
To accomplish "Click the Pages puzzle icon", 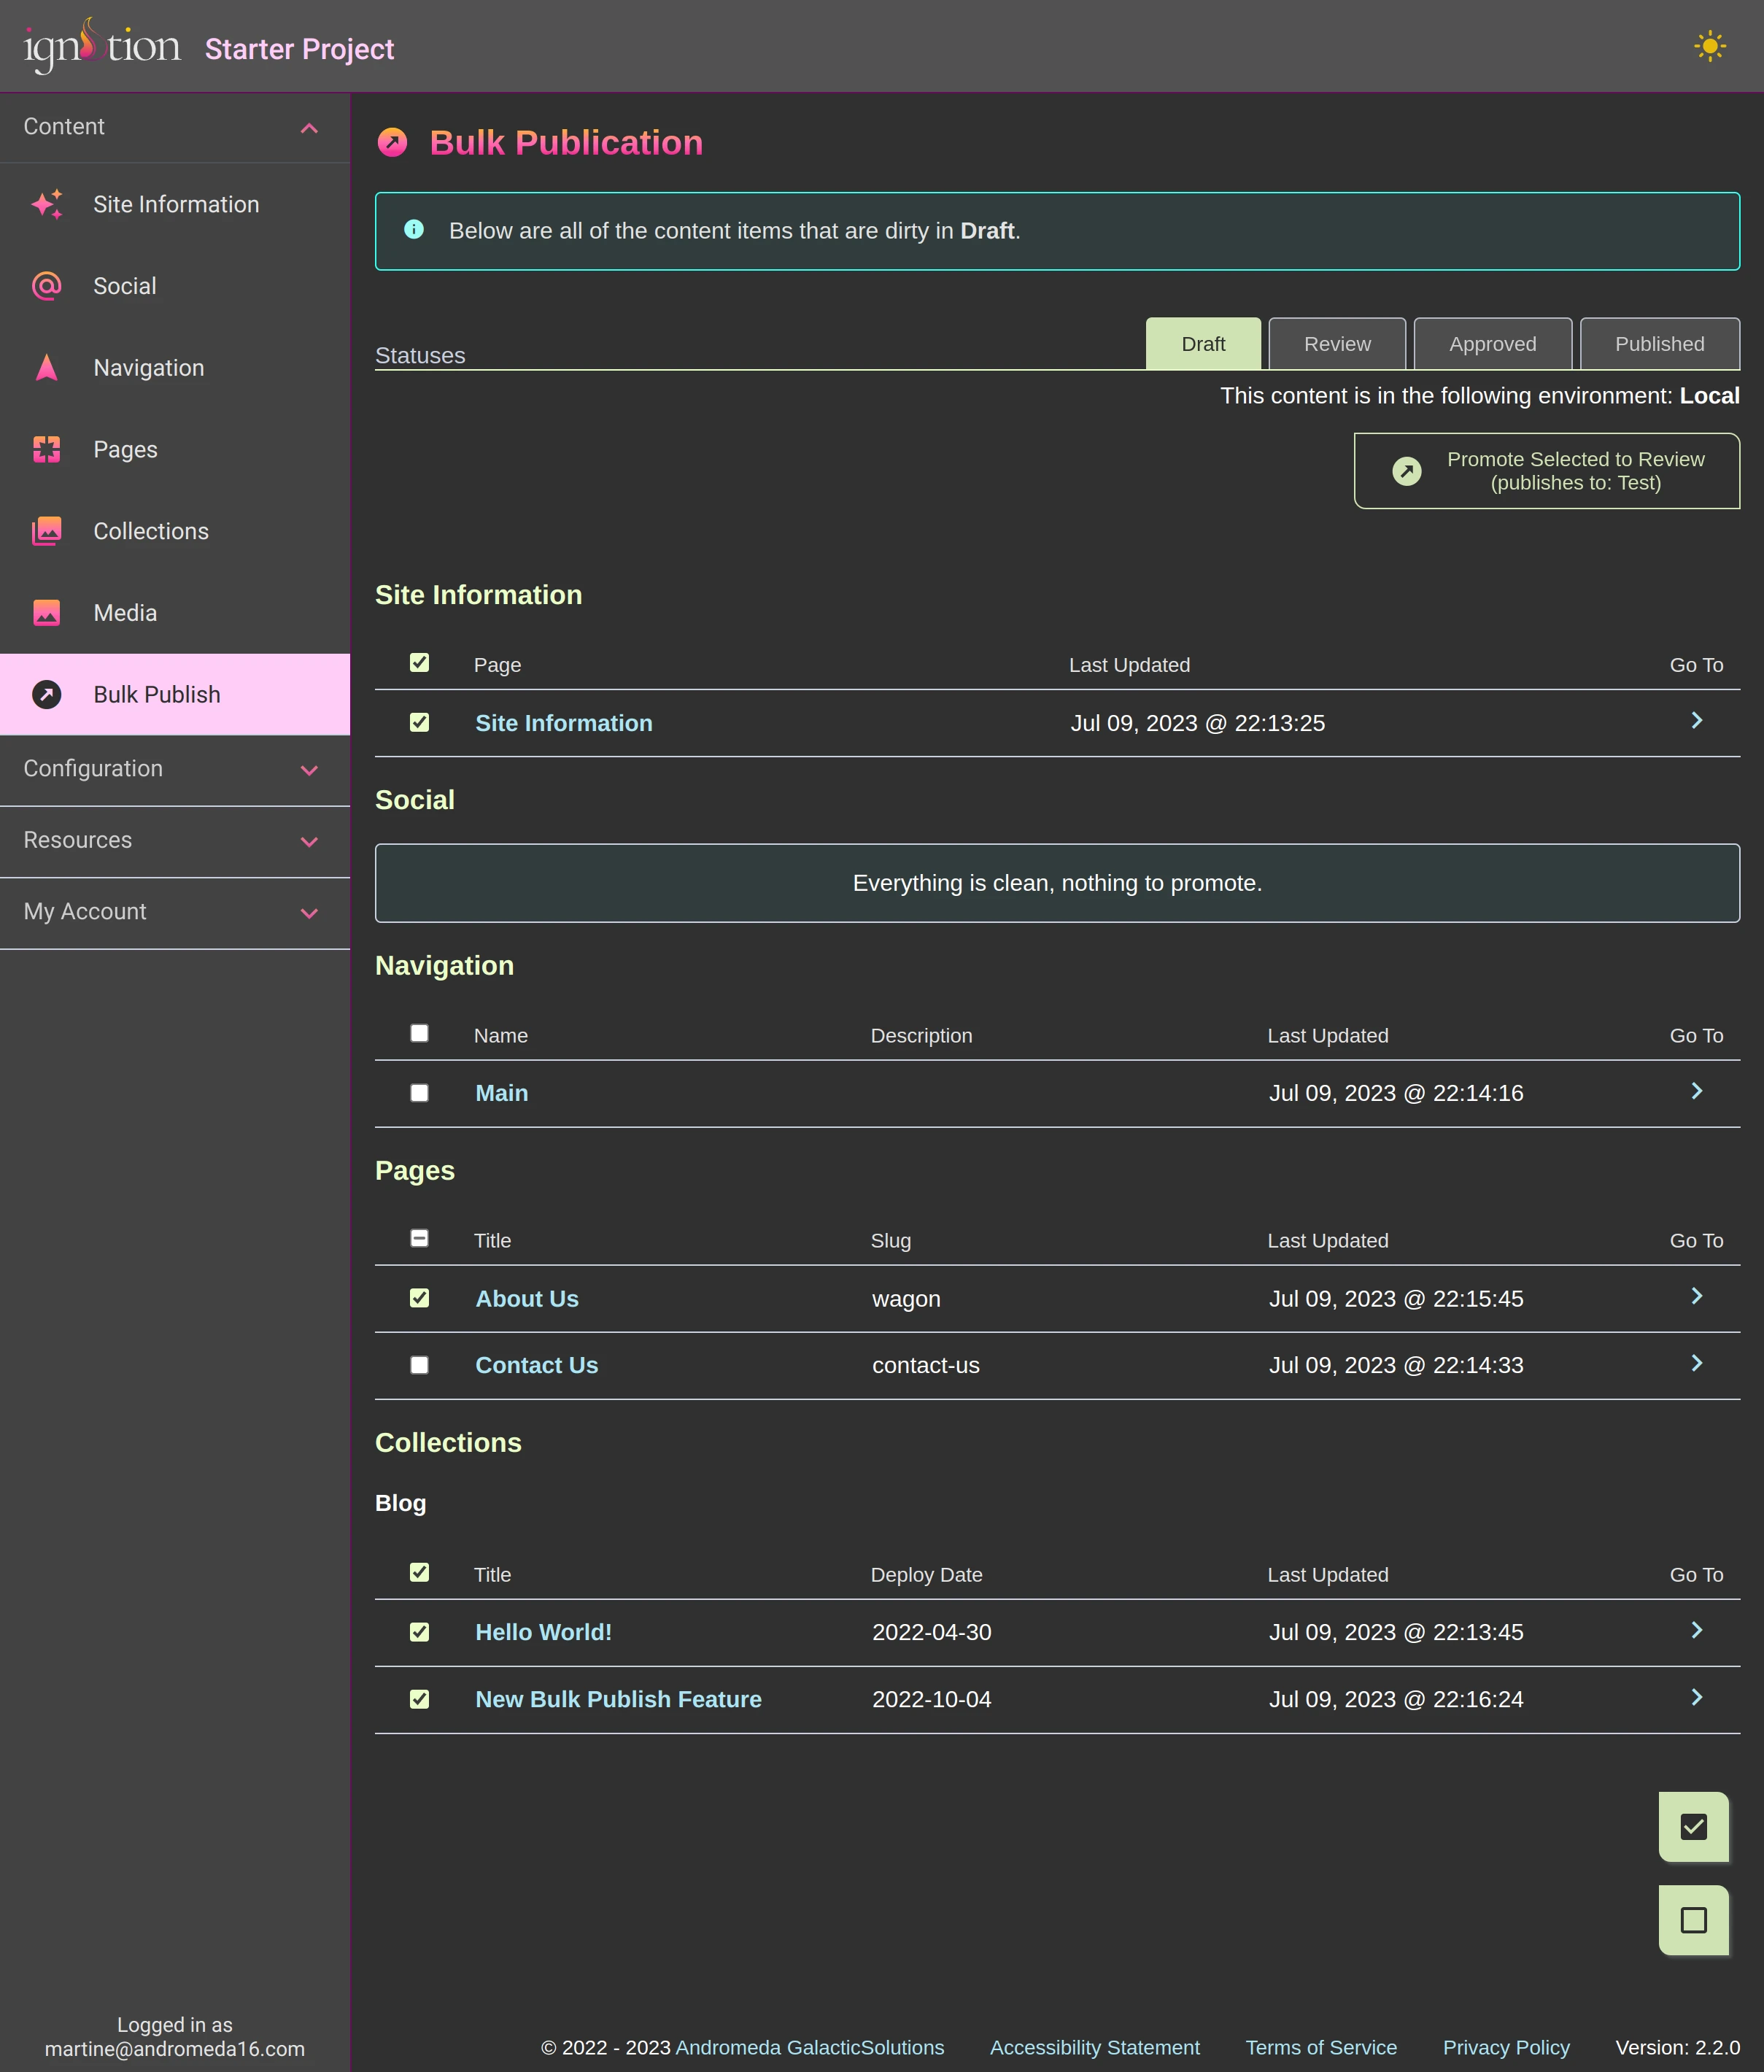I will click(x=47, y=450).
